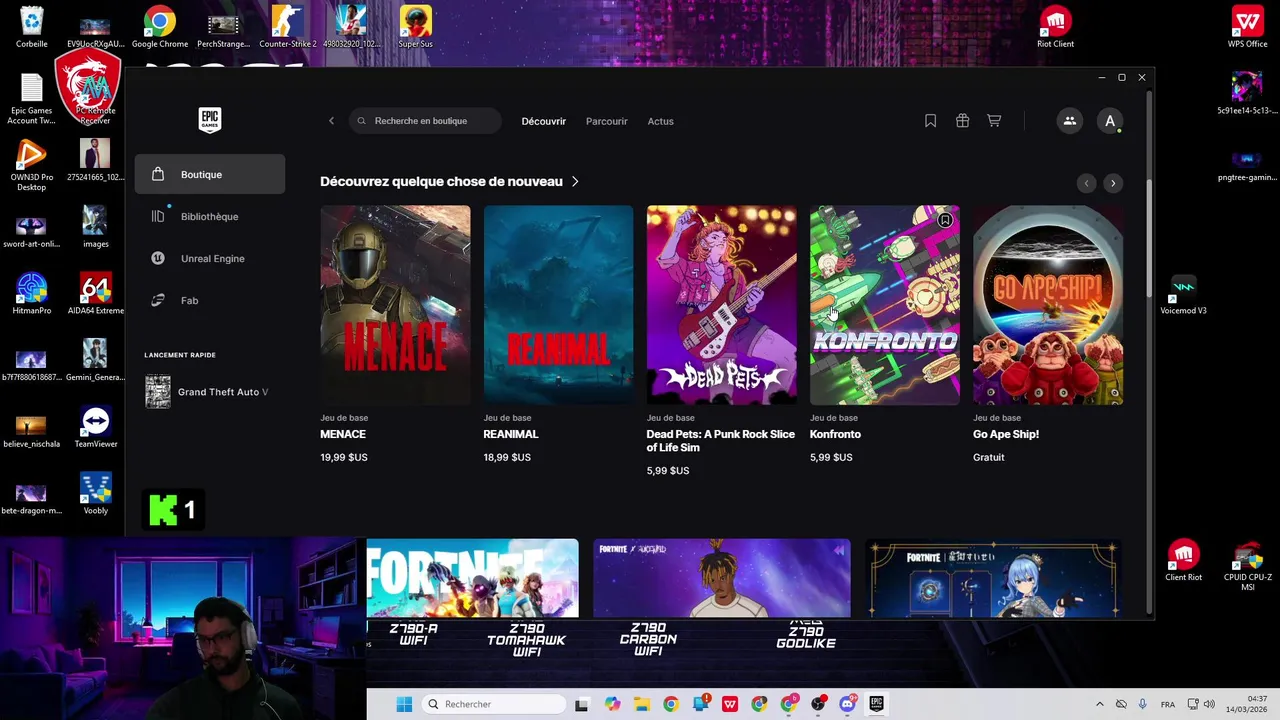Open Dead Pets: A Punk Rock title link
Viewport: 1280px width, 720px height.
click(721, 441)
